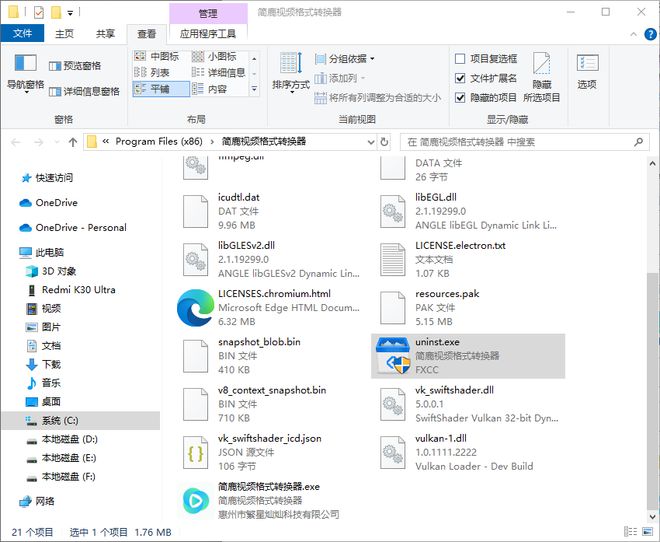Viewport: 660px width, 542px height.
Task: Uncheck File name extensions (文件扩展名)
Action: tap(460, 78)
